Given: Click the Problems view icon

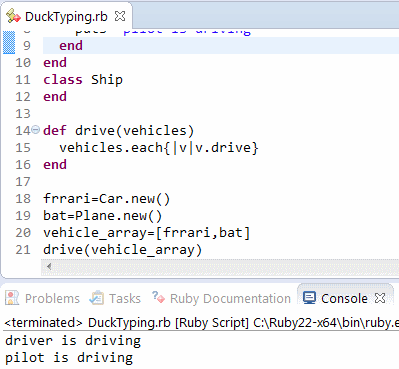Looking at the screenshot, I should pos(12,298).
